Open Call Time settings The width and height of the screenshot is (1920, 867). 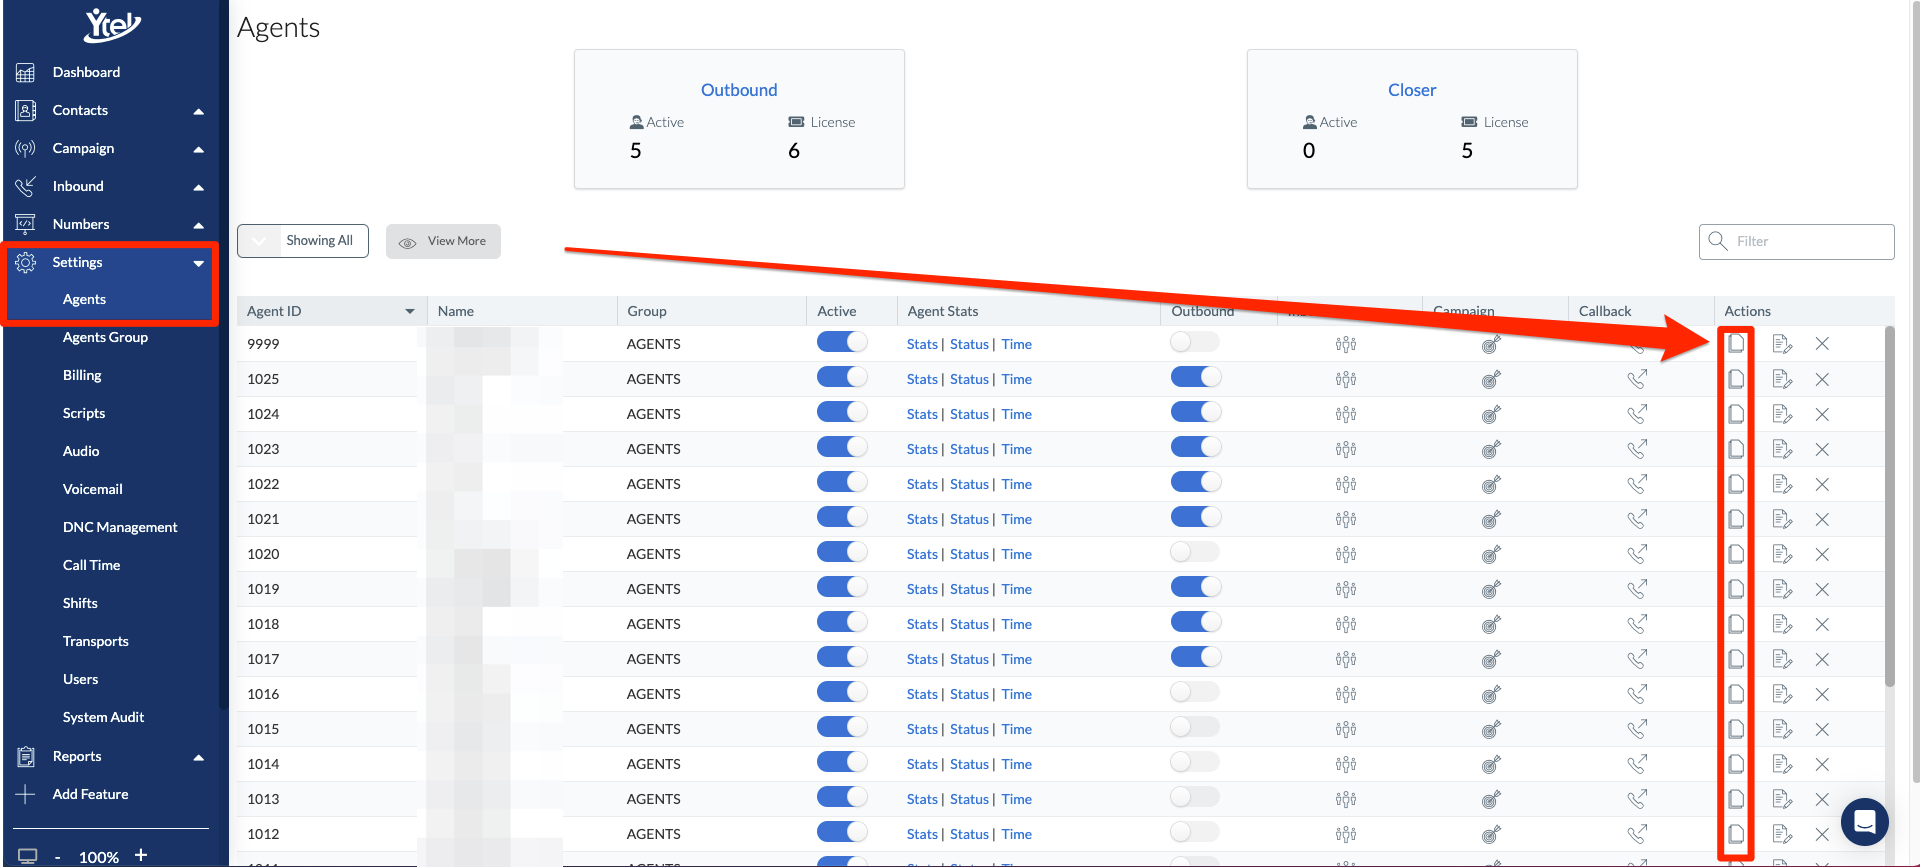(x=91, y=566)
